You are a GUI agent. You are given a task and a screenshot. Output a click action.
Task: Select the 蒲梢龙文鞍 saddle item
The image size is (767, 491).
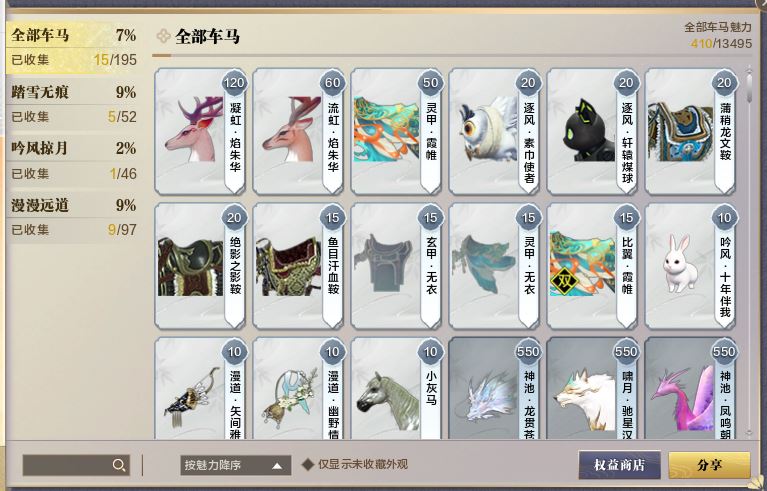coord(690,131)
